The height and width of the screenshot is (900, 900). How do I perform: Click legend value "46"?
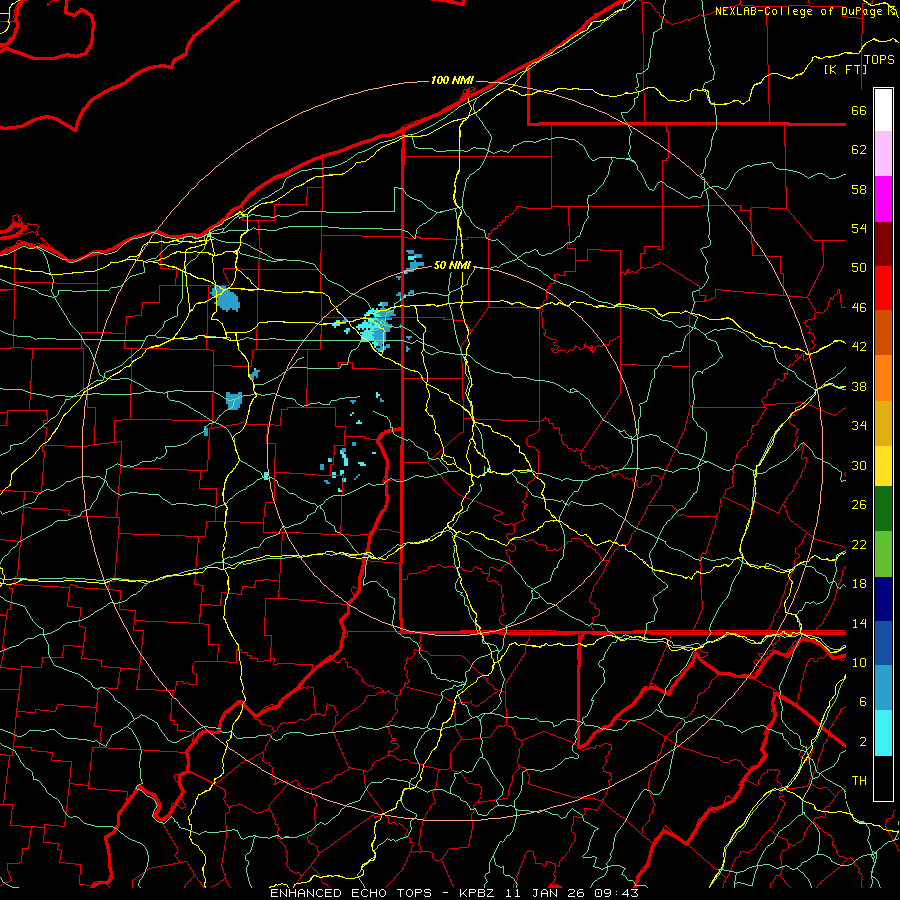tap(859, 308)
